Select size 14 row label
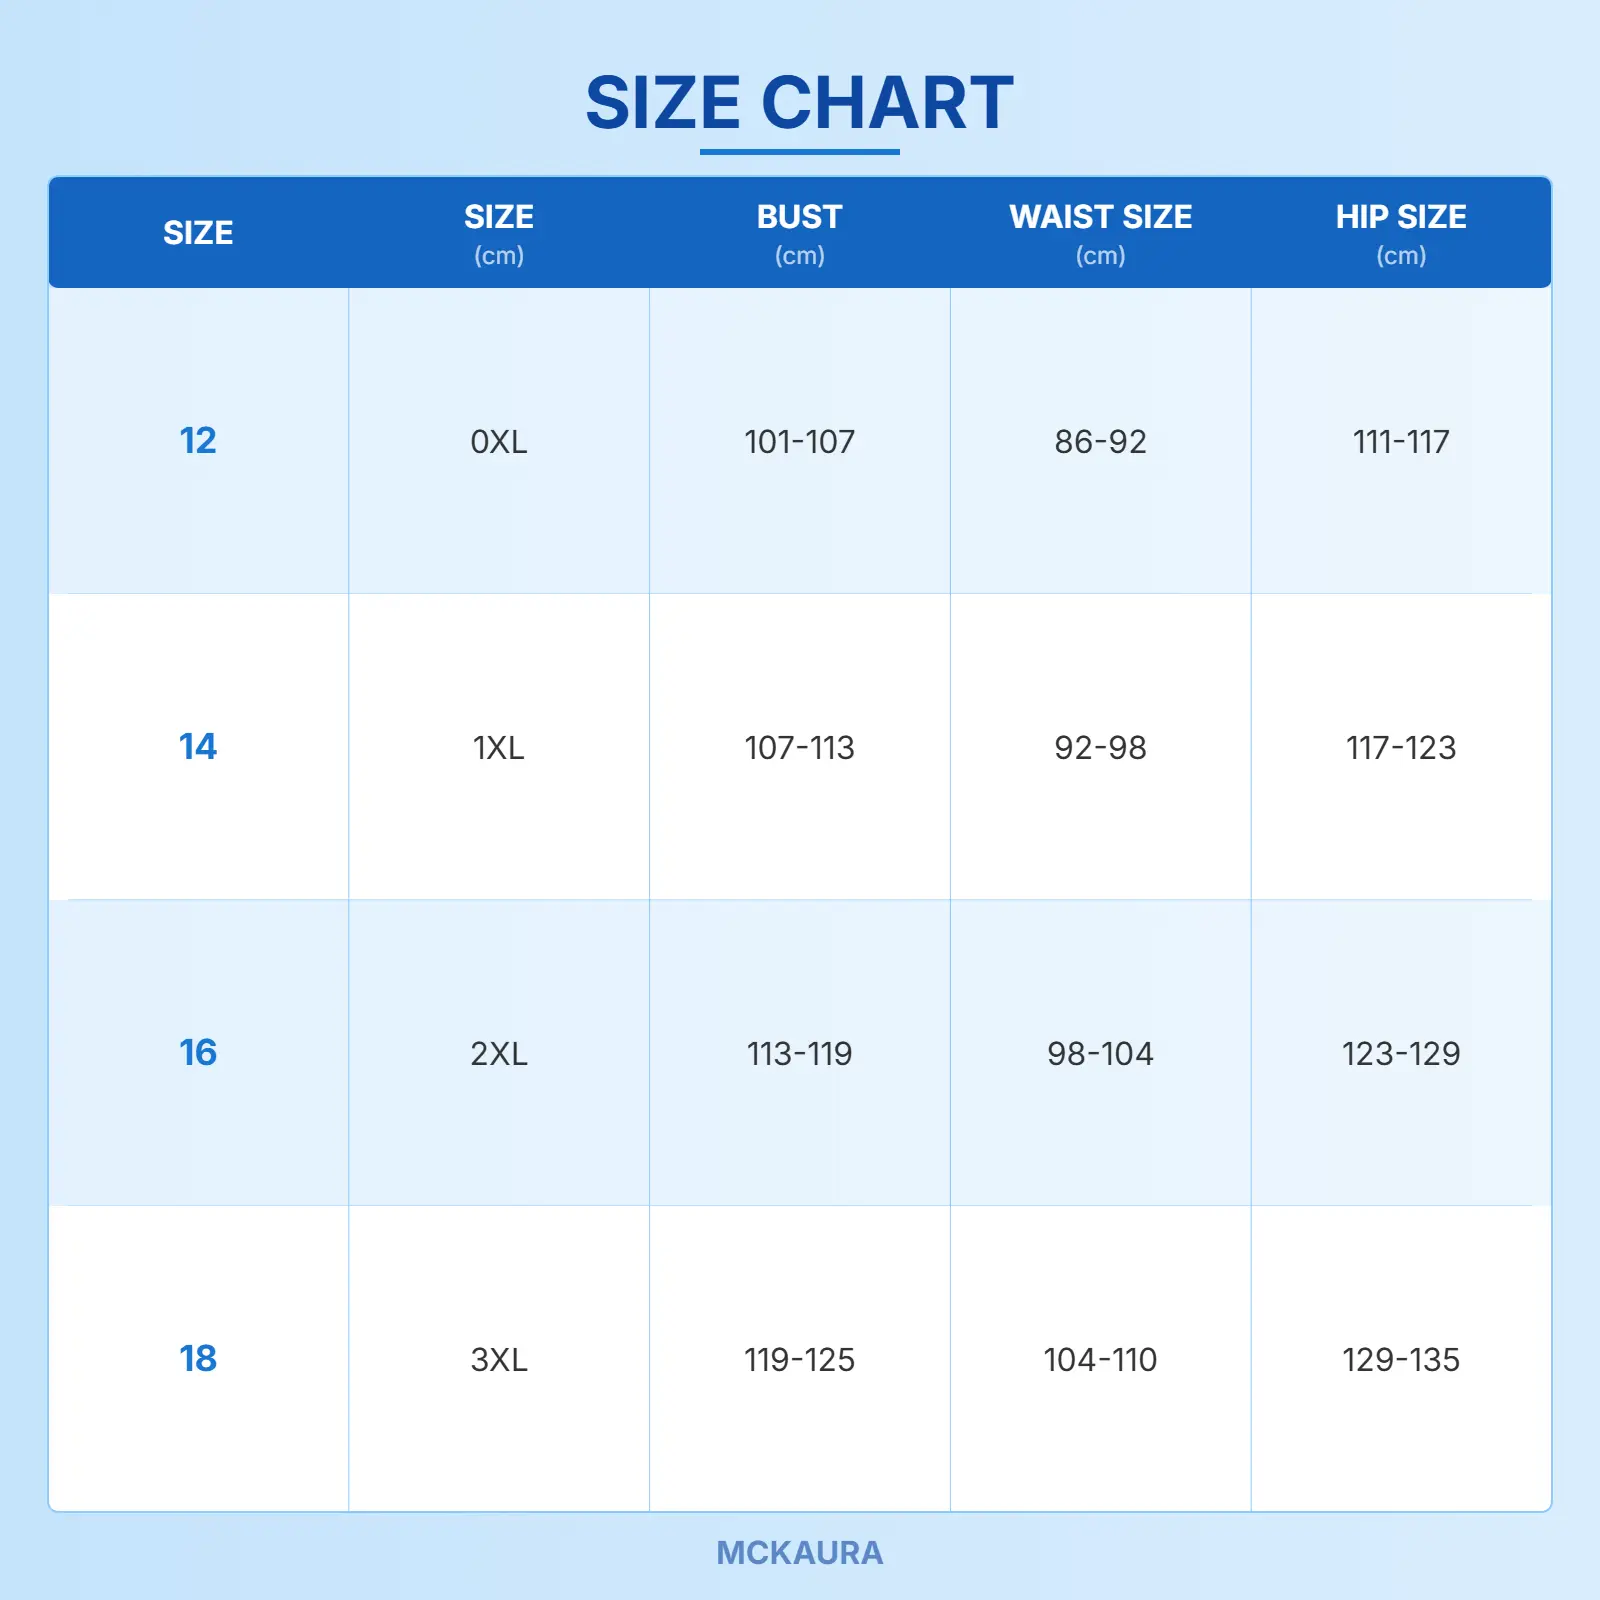The height and width of the screenshot is (1600, 1600). click(198, 747)
